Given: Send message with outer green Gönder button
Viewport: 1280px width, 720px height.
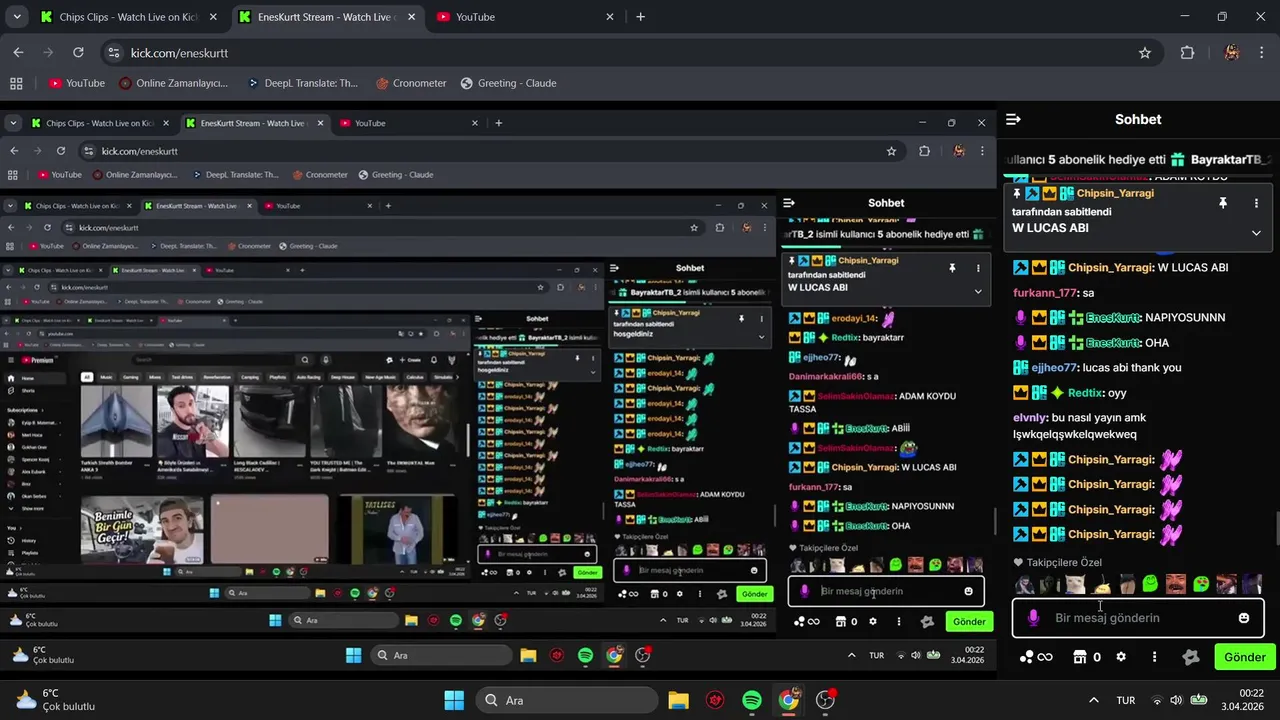Looking at the screenshot, I should click(x=1245, y=657).
